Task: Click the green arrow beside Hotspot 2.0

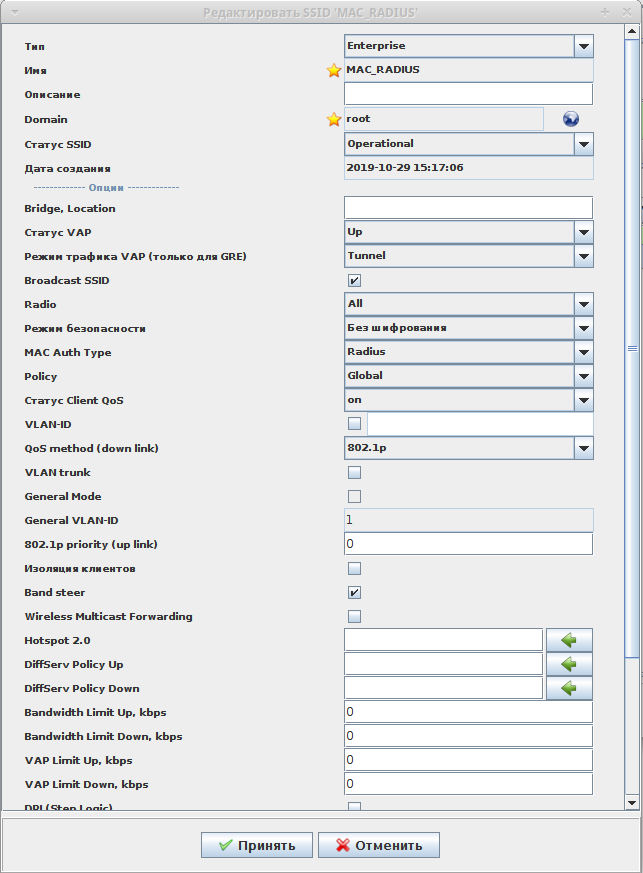Action: pyautogui.click(x=569, y=640)
